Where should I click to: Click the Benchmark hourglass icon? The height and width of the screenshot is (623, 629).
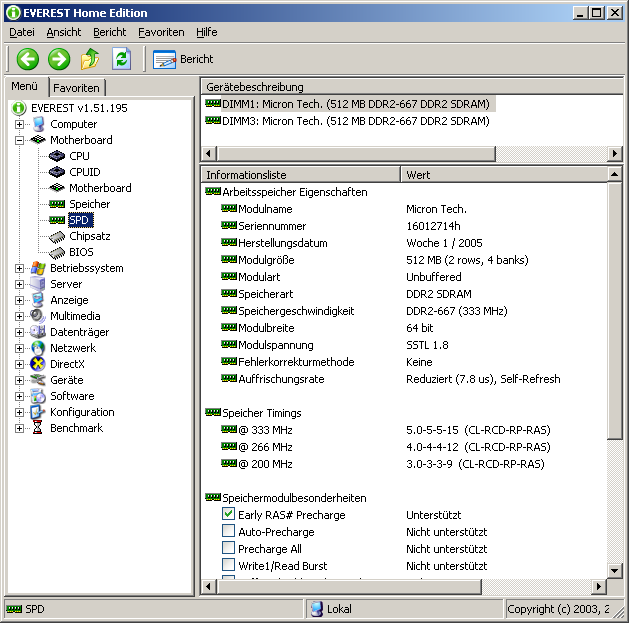click(x=38, y=428)
